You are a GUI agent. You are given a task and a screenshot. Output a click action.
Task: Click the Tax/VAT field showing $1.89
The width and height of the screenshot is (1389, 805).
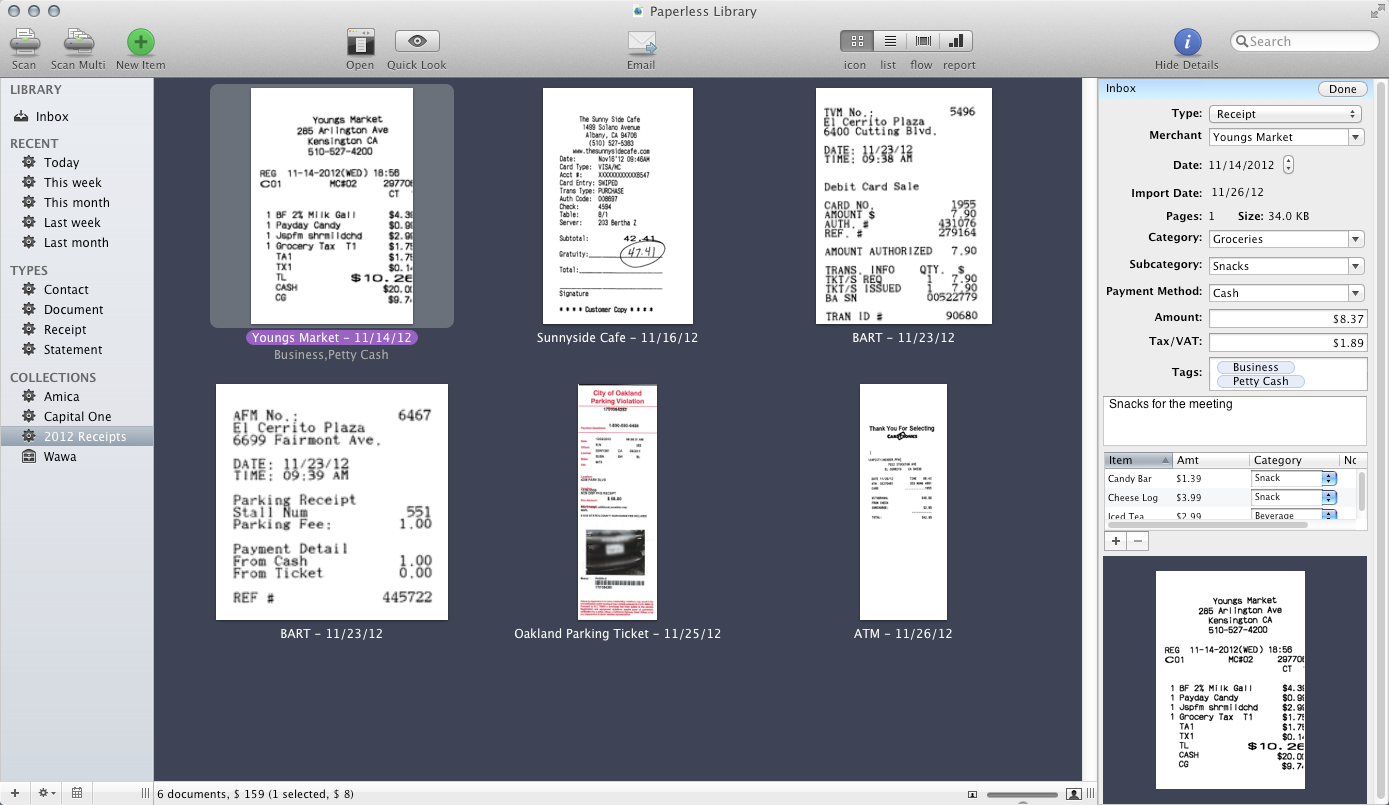tap(1288, 343)
